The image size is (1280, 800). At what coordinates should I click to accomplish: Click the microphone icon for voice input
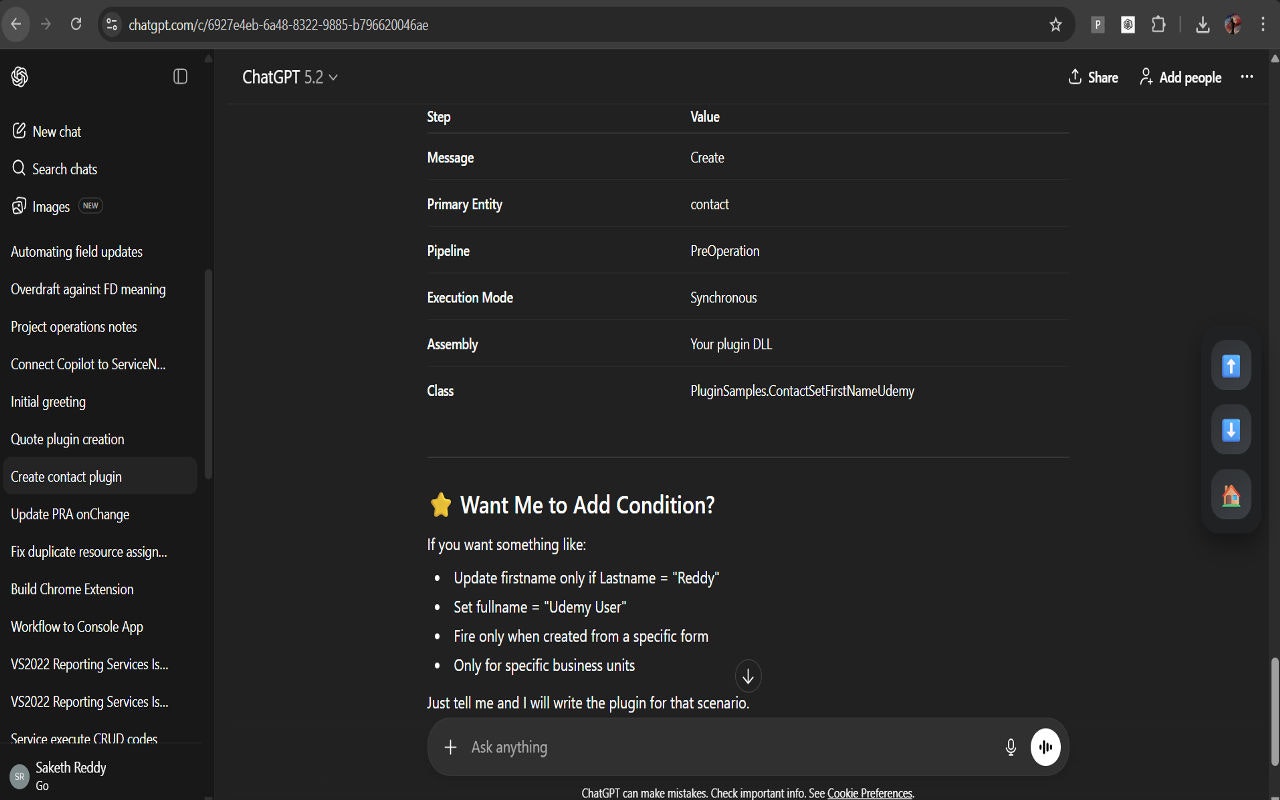point(1010,746)
